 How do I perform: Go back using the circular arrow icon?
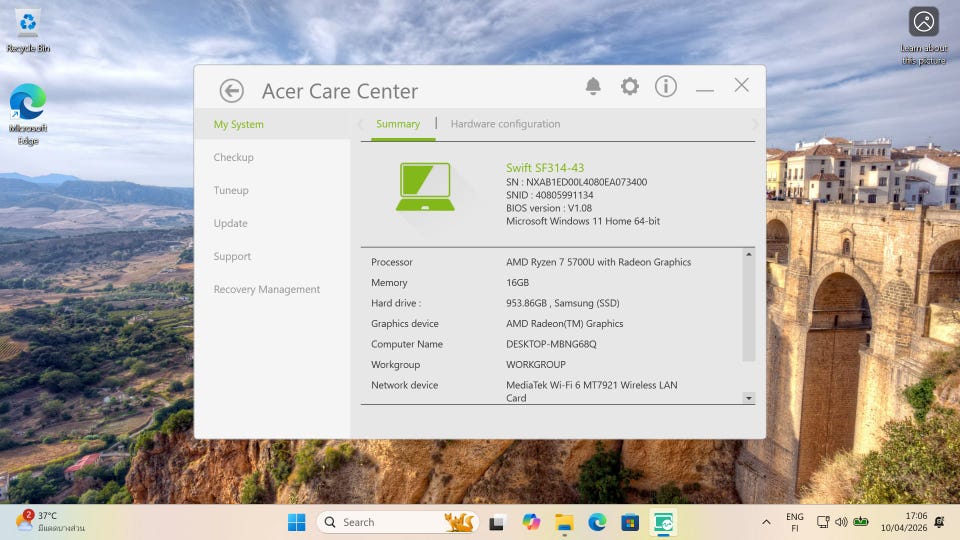[231, 91]
